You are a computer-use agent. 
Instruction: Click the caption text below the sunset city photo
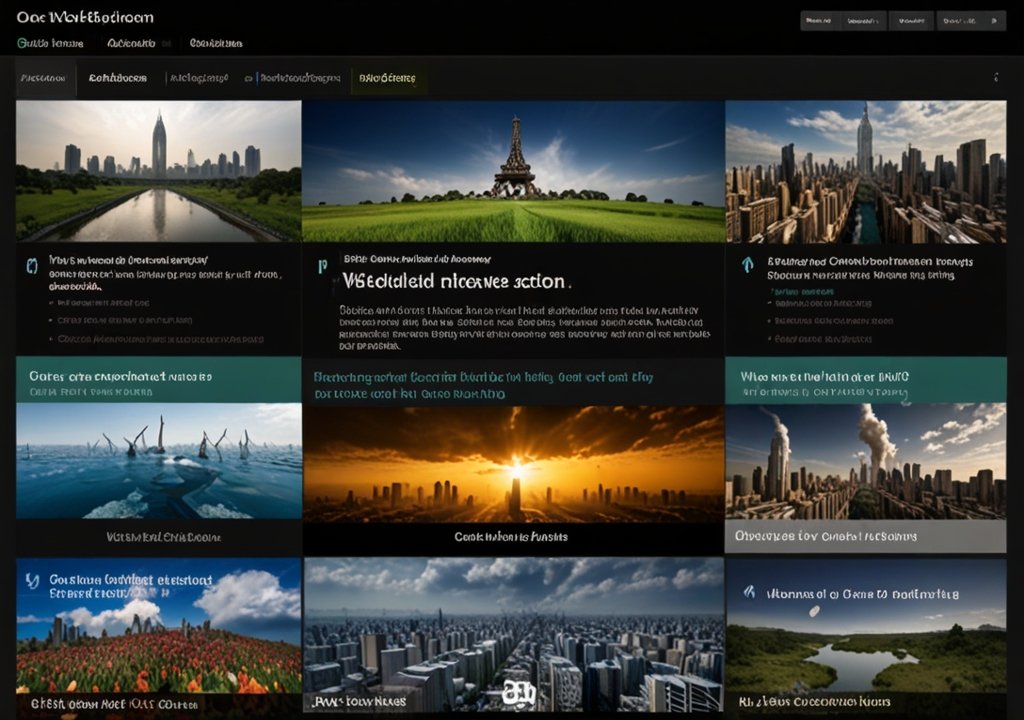[511, 537]
